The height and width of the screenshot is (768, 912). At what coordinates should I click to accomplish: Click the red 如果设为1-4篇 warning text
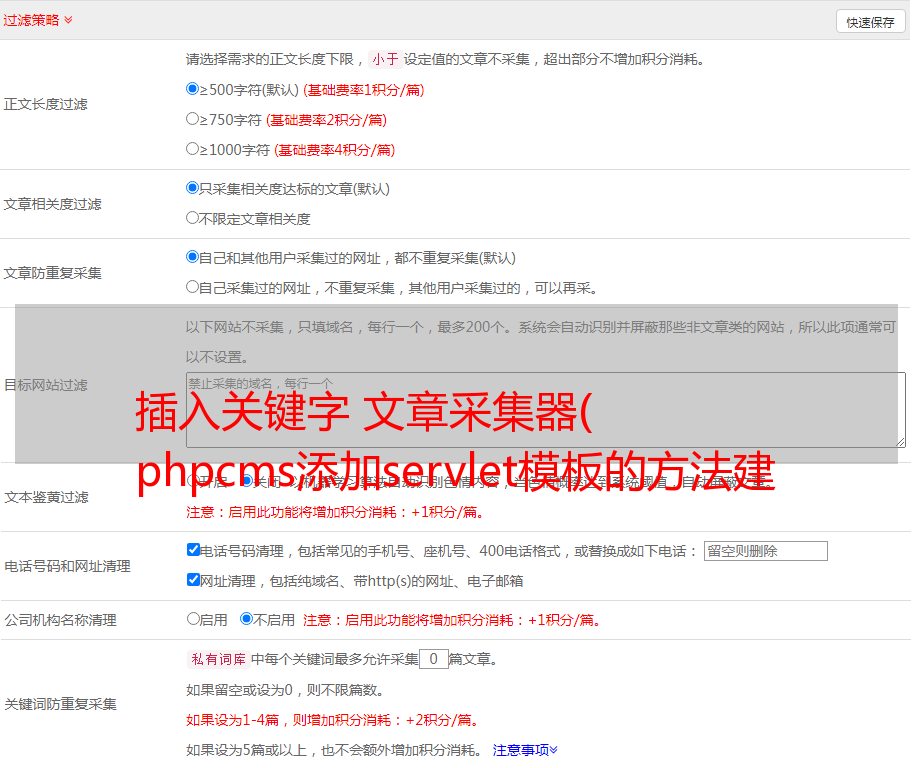(333, 720)
